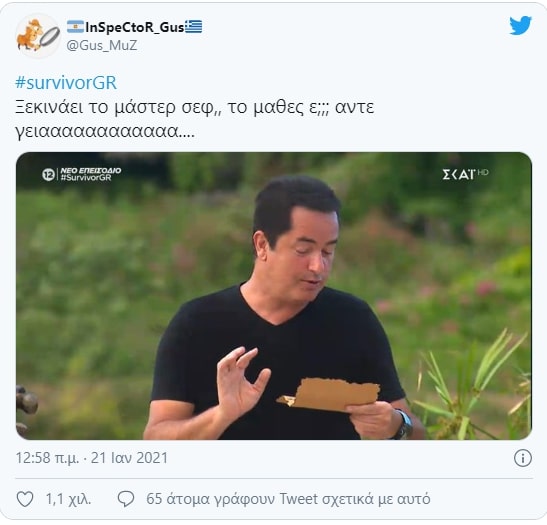This screenshot has width=547, height=525.
Task: Click the 12 age rating badge
Action: click(x=48, y=174)
